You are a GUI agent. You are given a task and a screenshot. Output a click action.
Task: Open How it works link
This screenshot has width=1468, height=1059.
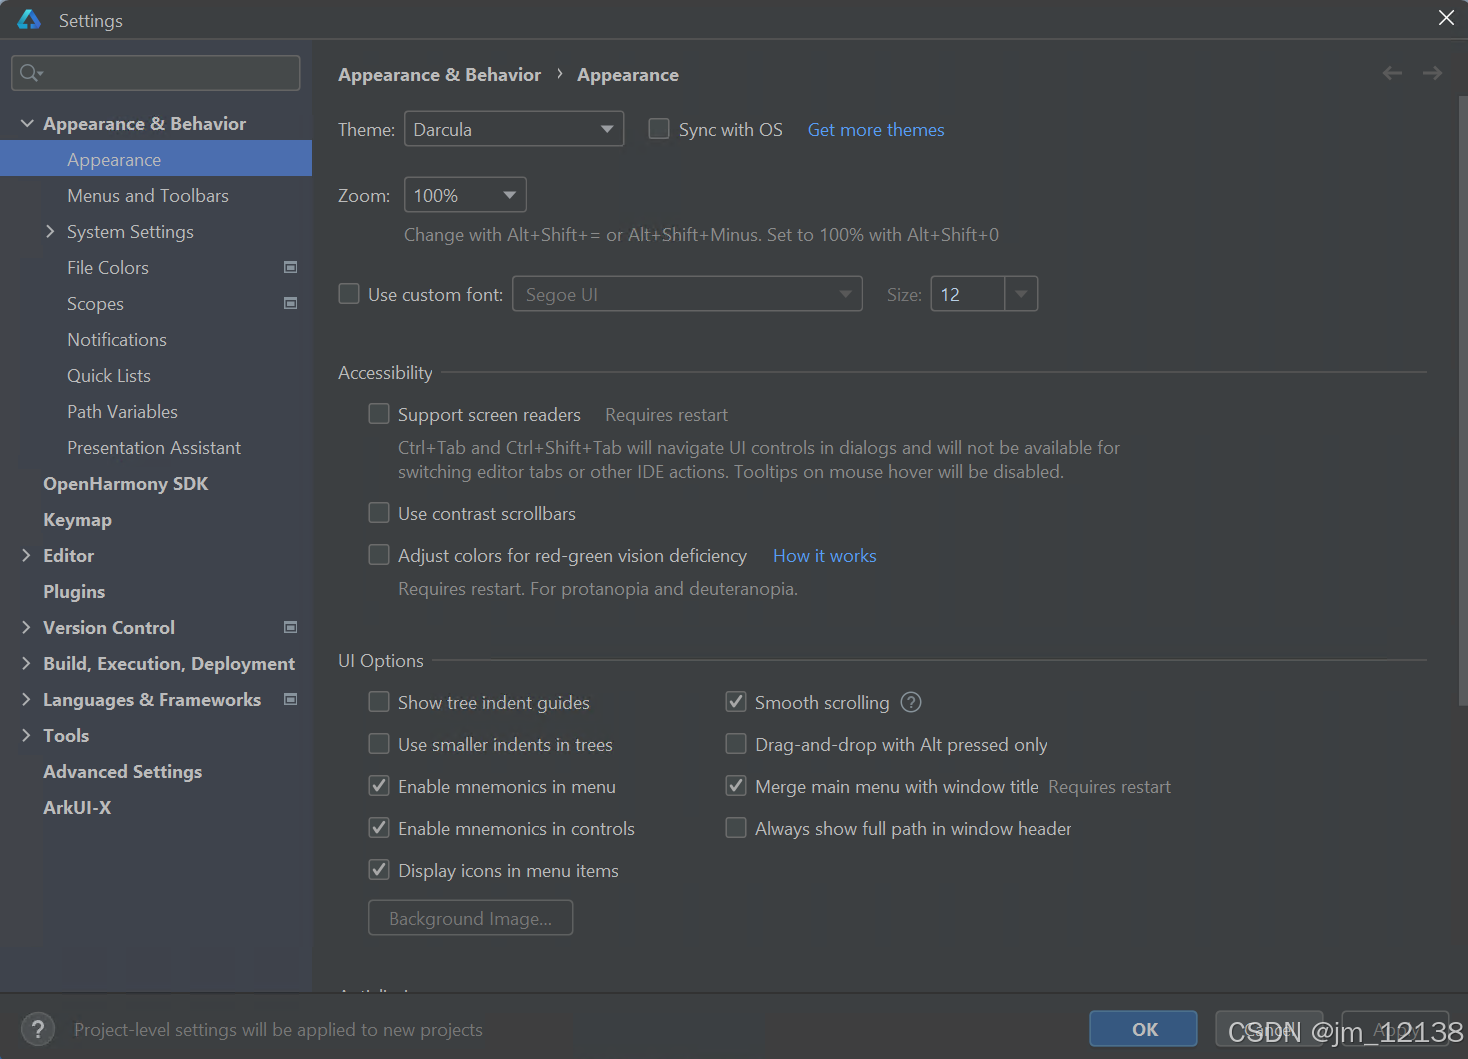click(824, 555)
